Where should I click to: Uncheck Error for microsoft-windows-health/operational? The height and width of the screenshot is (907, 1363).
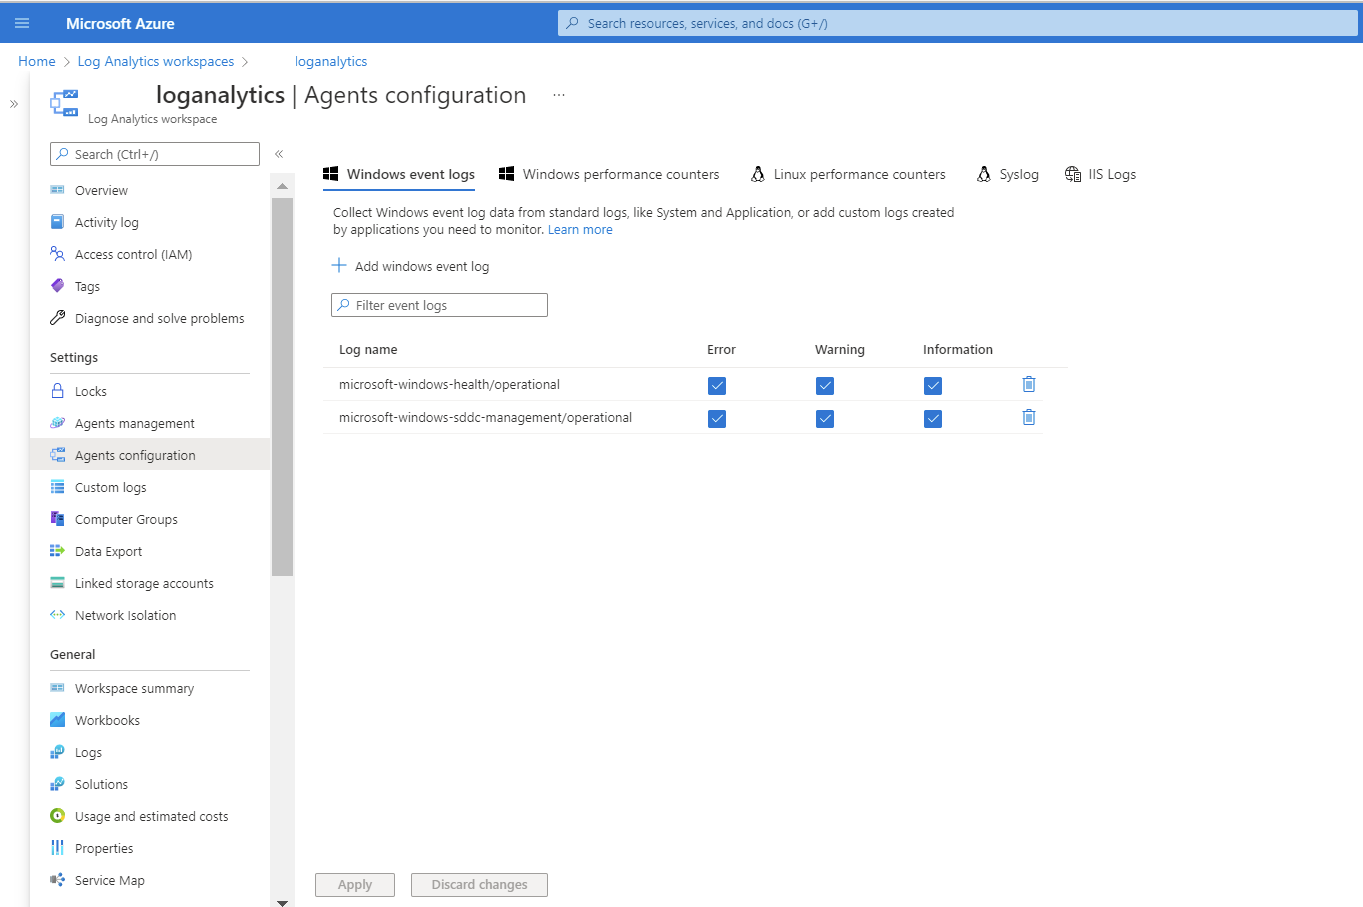point(717,385)
